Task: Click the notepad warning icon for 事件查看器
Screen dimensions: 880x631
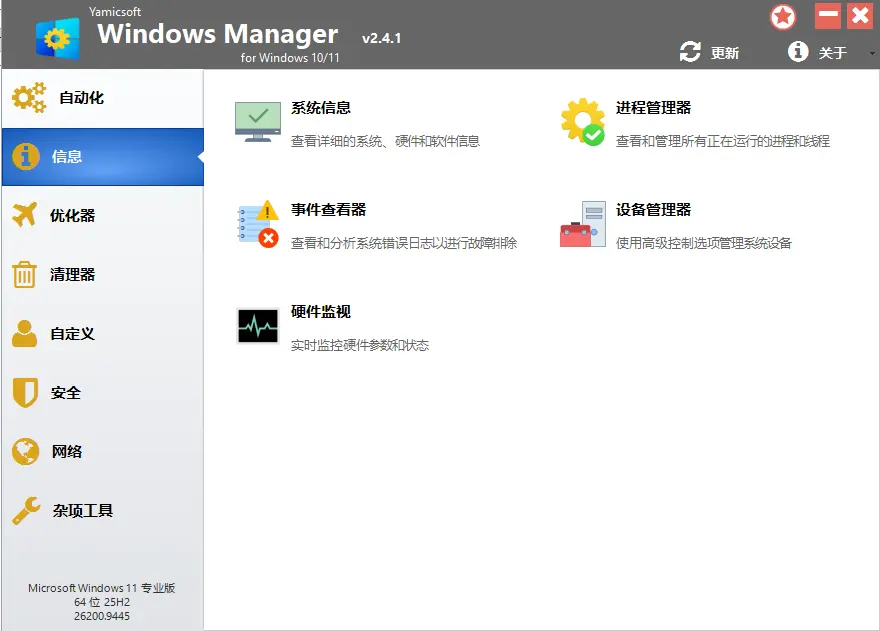Action: (258, 224)
